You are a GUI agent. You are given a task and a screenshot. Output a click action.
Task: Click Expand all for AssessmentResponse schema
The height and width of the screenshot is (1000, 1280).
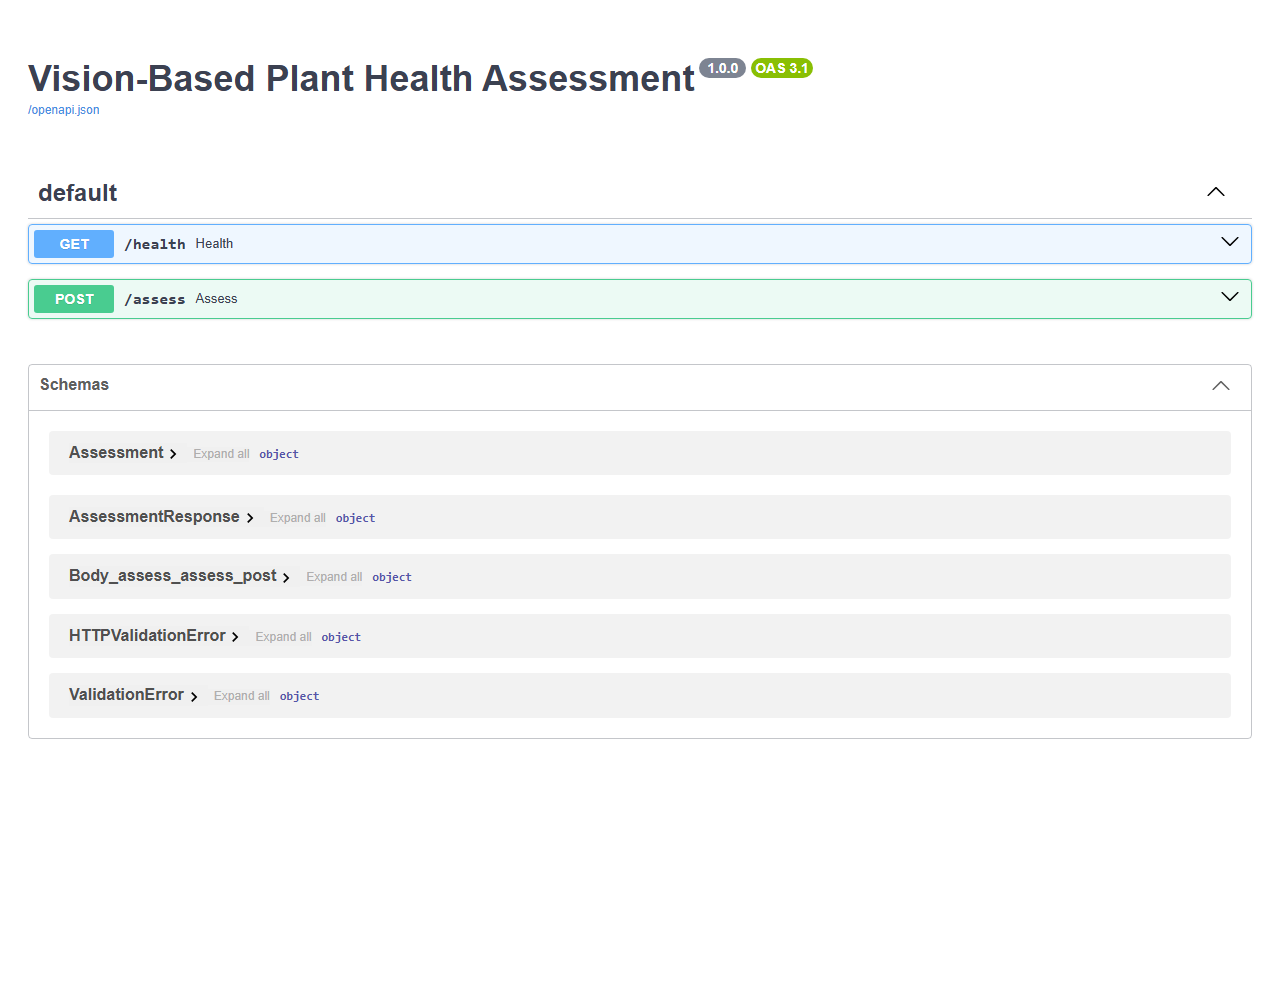(x=298, y=518)
